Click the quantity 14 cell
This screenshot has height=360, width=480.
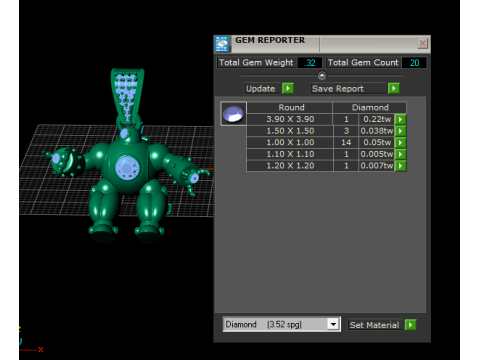[346, 143]
